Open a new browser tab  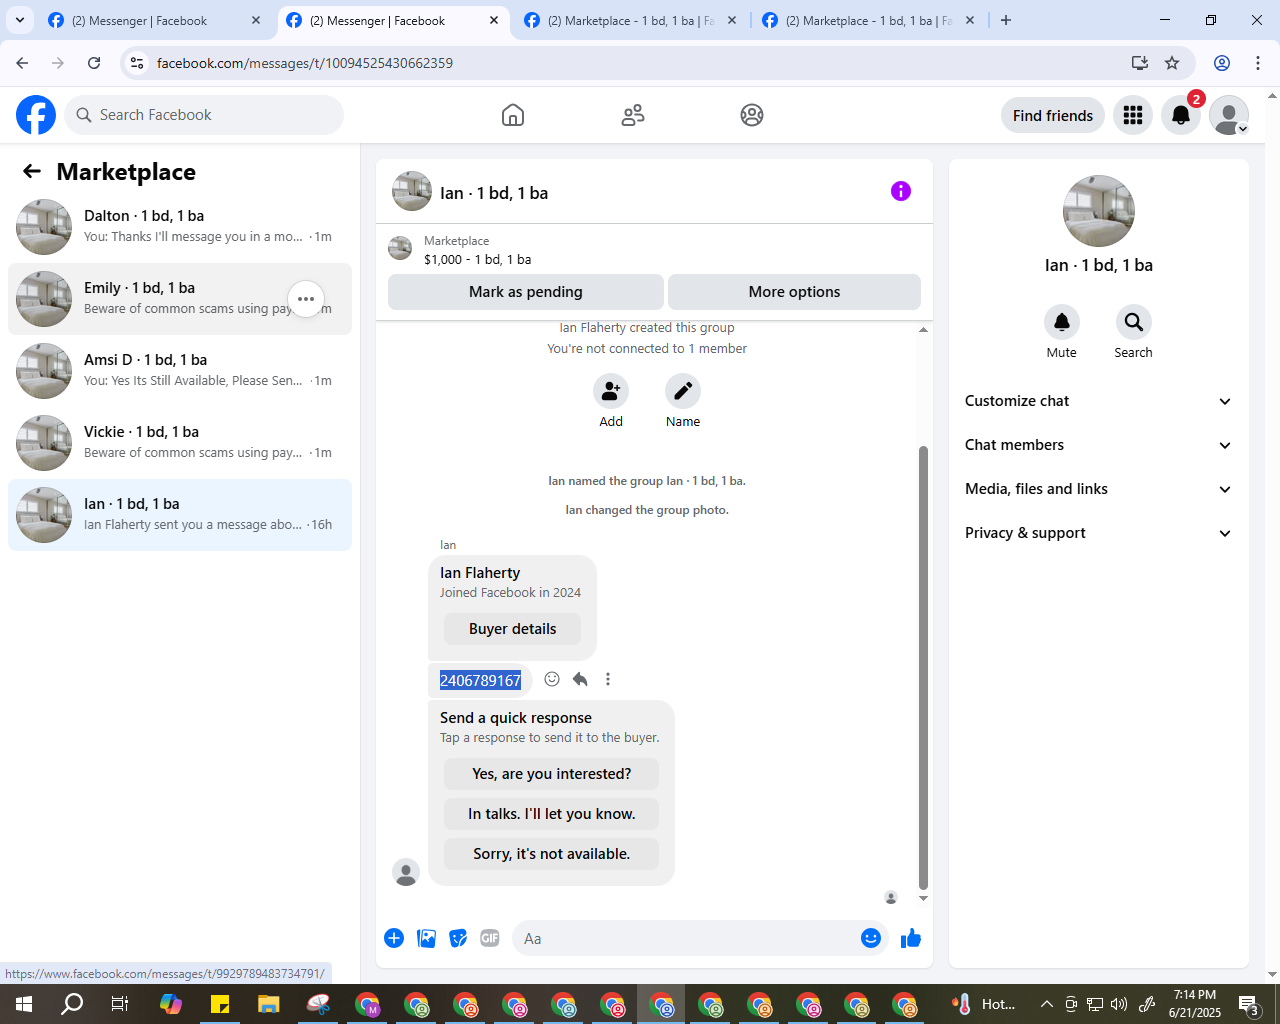coord(1006,20)
